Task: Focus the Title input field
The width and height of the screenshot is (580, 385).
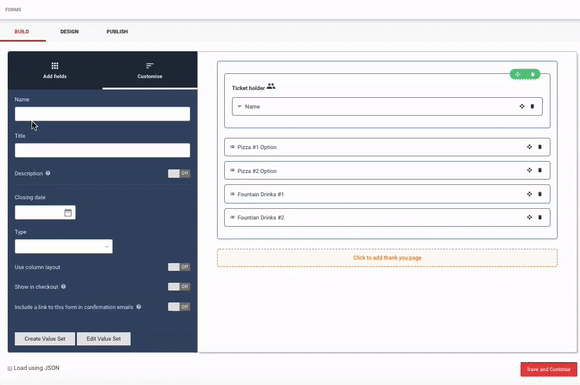Action: [x=102, y=150]
